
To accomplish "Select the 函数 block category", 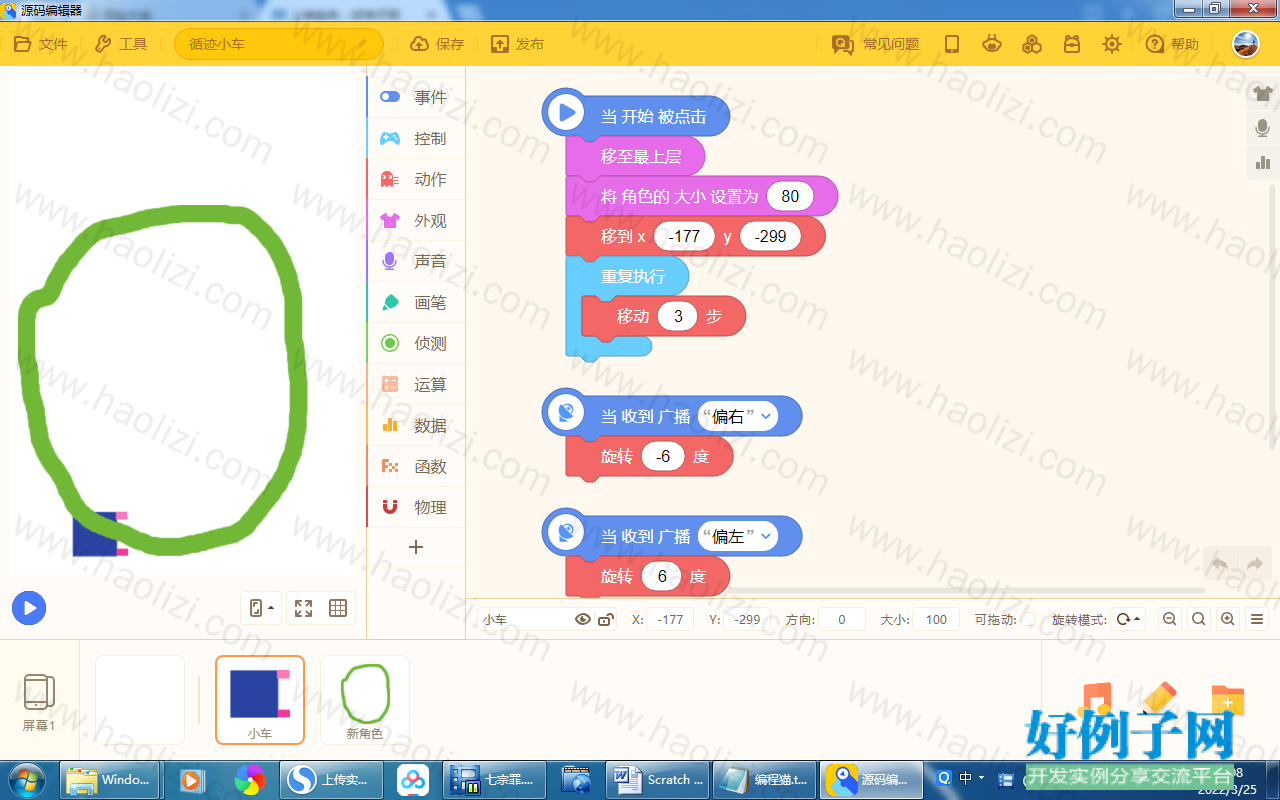I will (x=416, y=466).
